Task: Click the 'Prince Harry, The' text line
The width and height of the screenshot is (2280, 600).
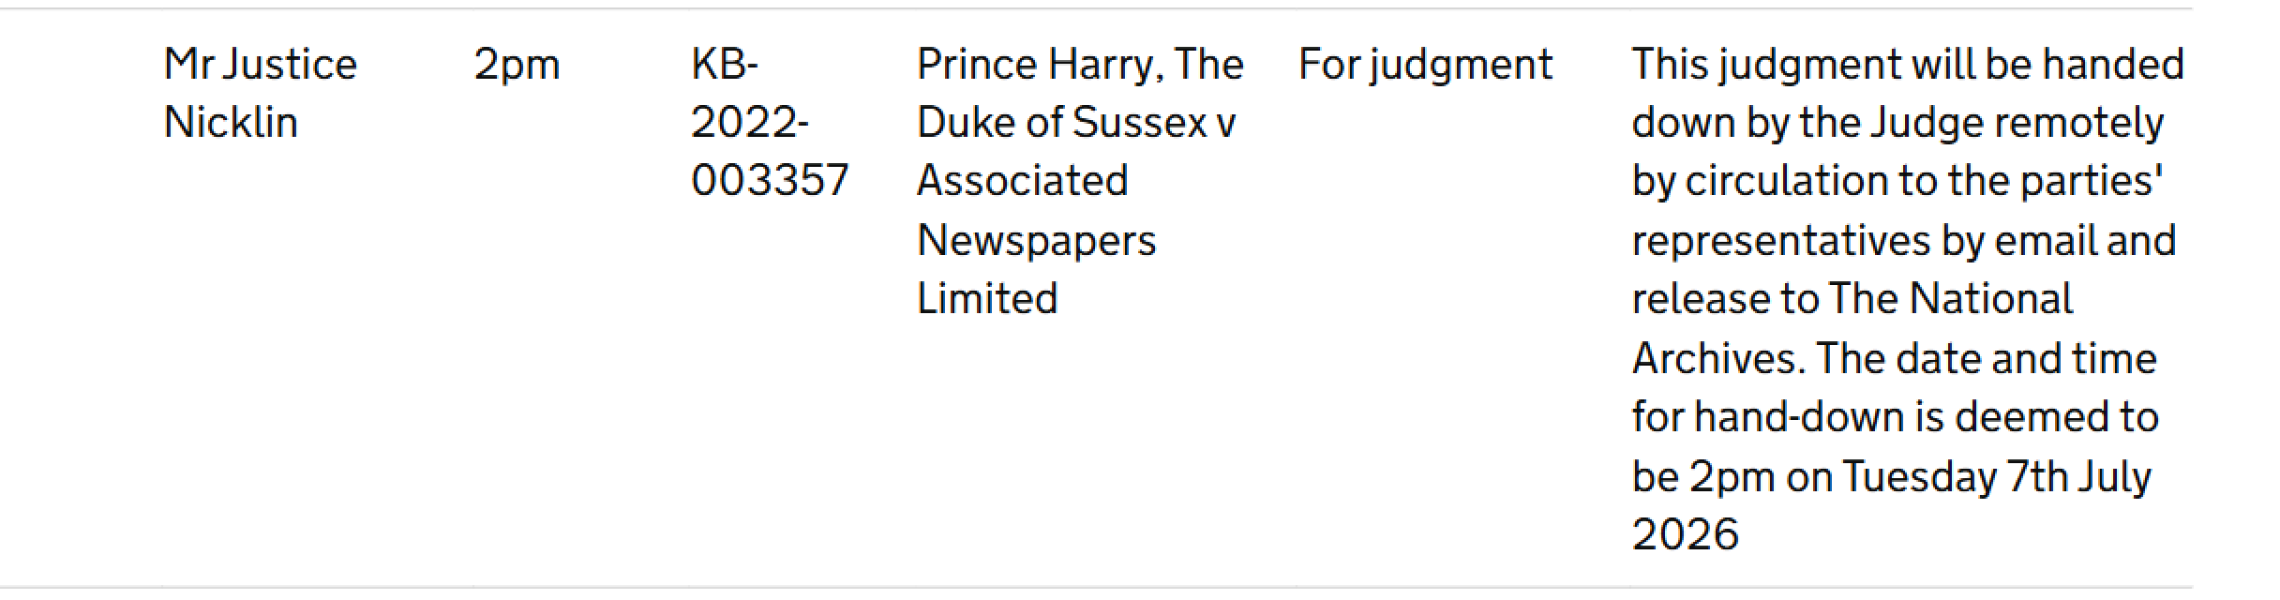Action: click(x=1080, y=65)
